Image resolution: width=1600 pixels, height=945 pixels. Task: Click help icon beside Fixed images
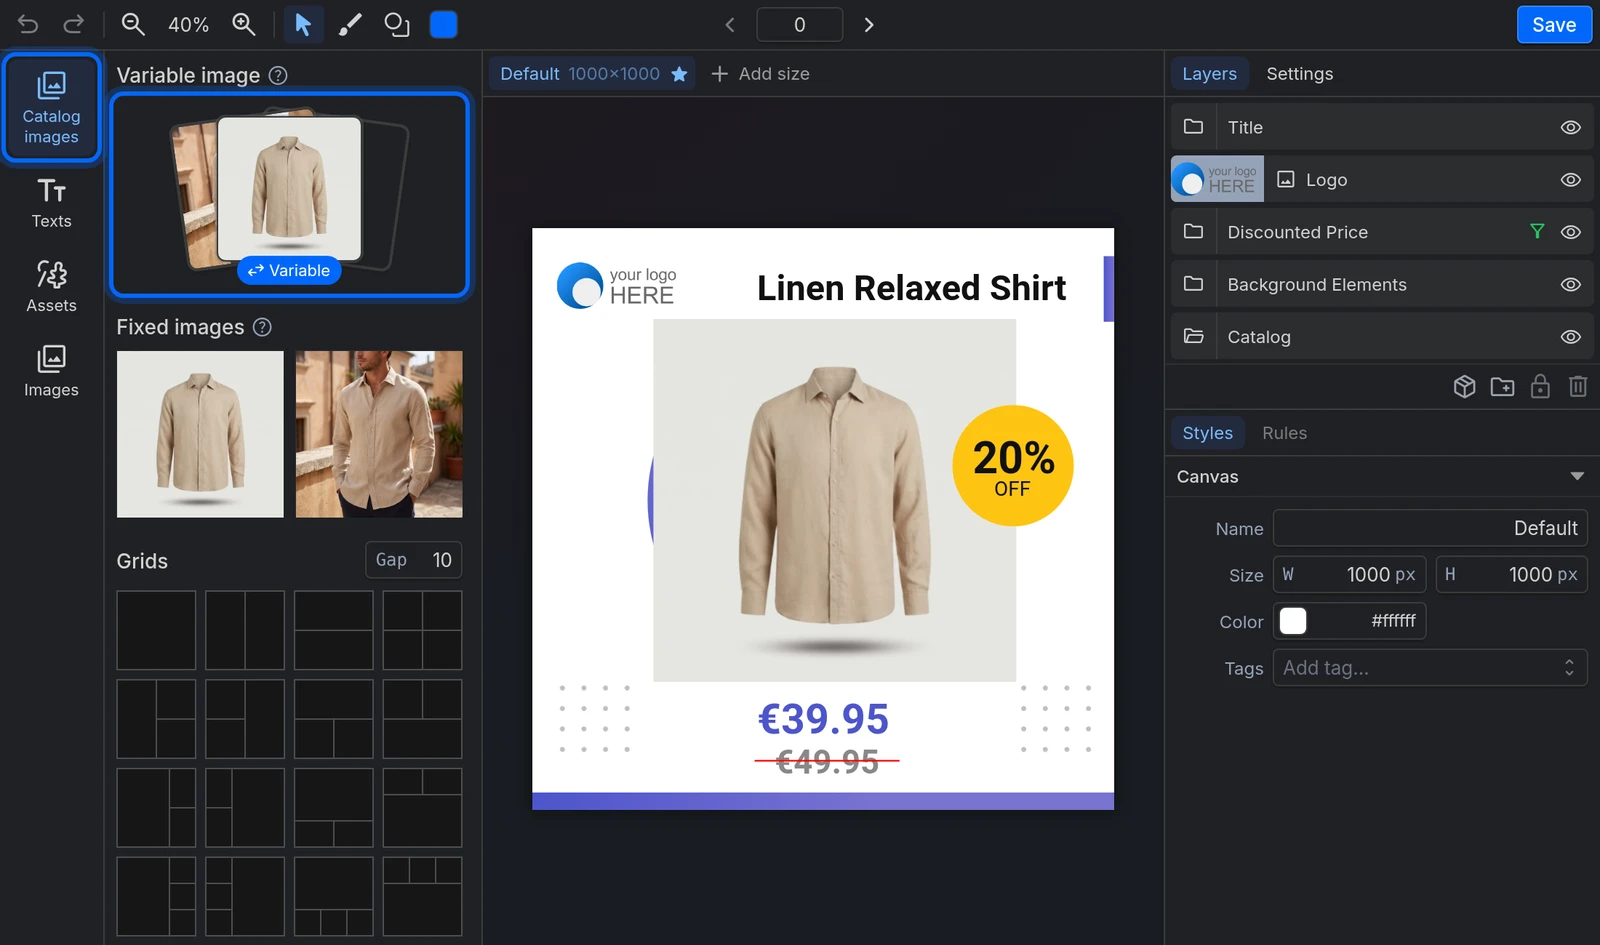coord(263,327)
